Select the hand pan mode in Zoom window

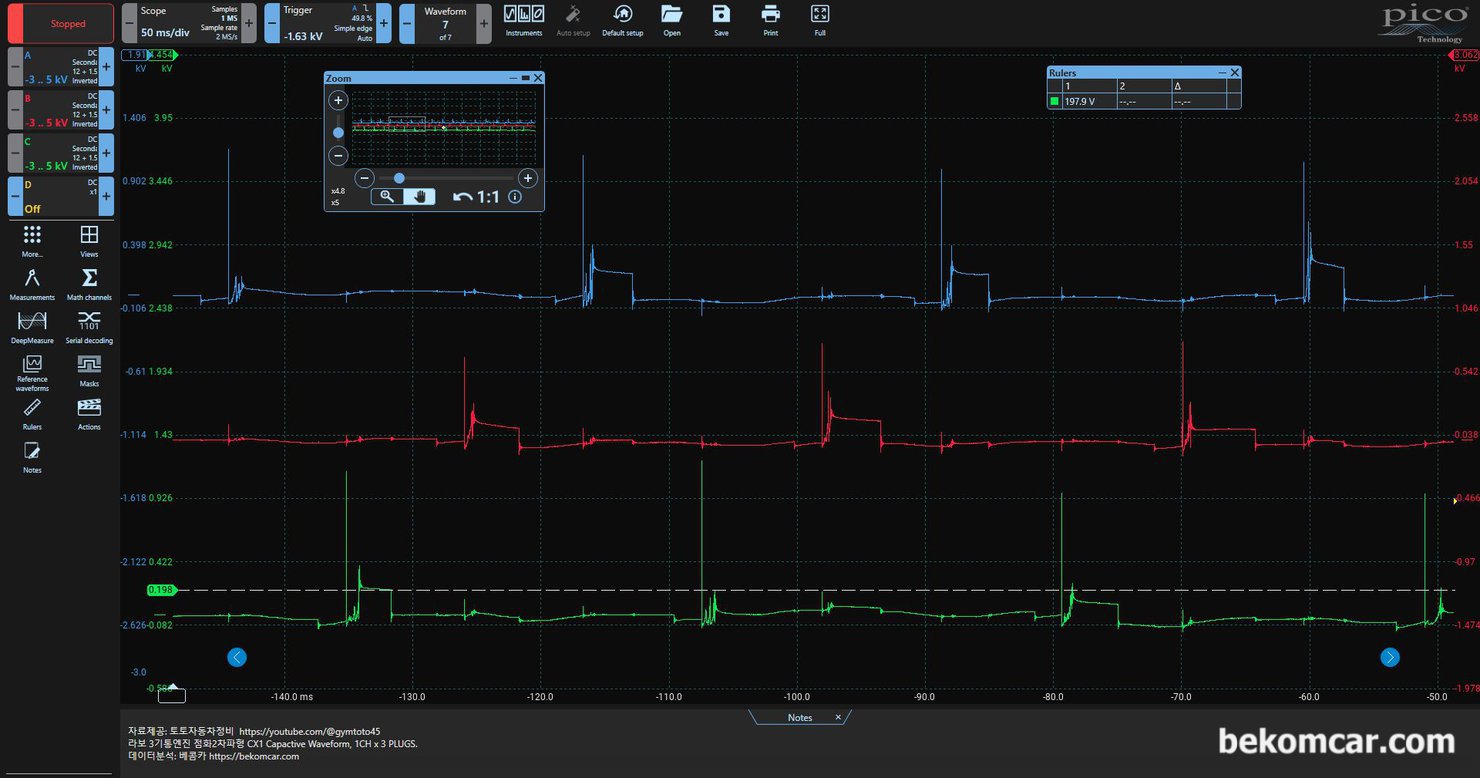[420, 197]
